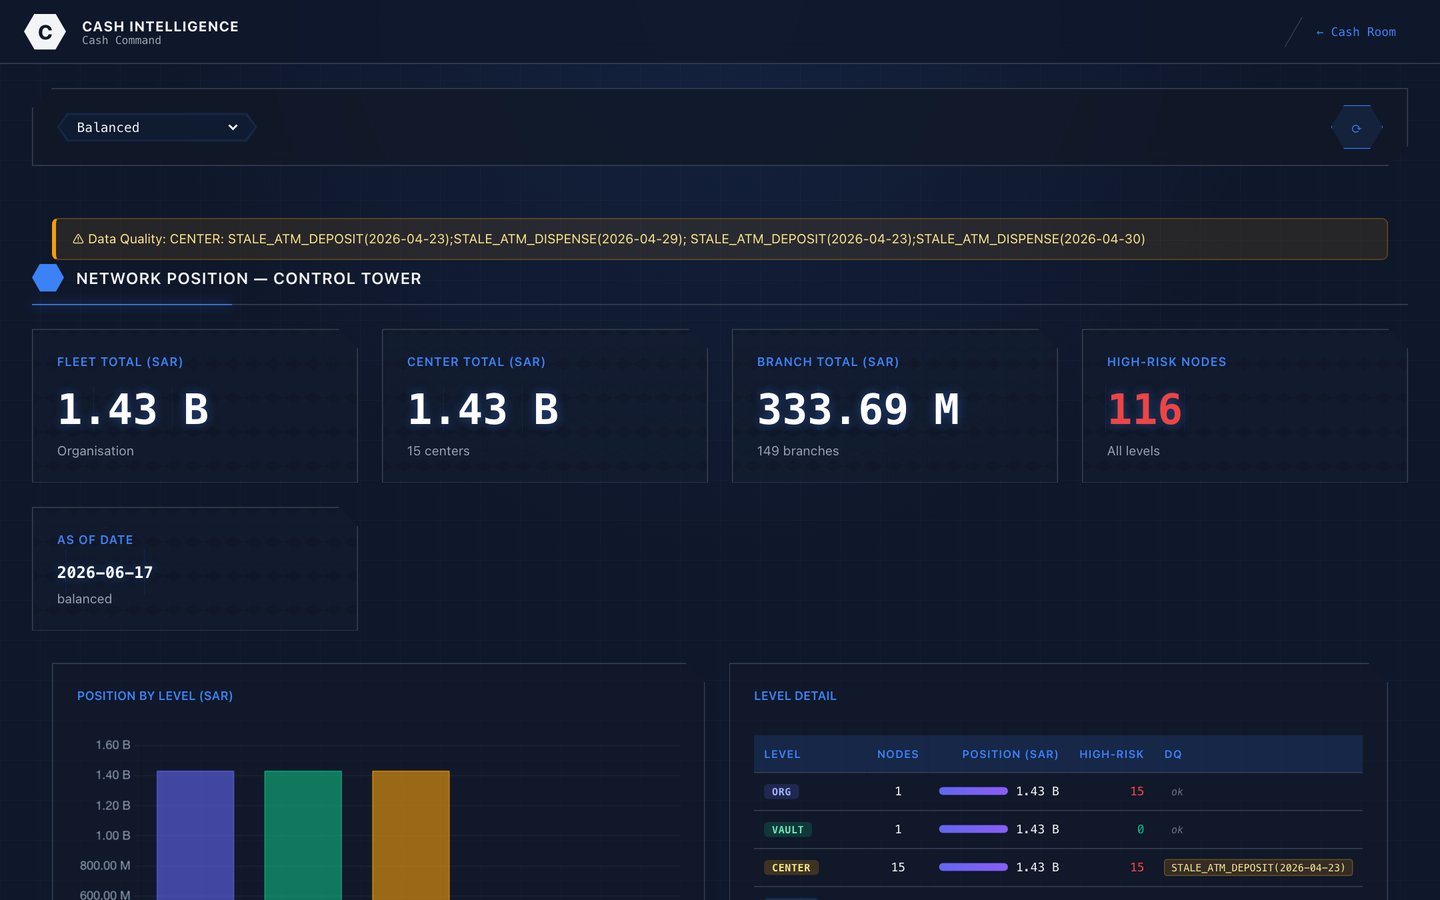Click the Fleet Total 1.43 B value
Viewport: 1440px width, 900px height.
[x=133, y=409]
